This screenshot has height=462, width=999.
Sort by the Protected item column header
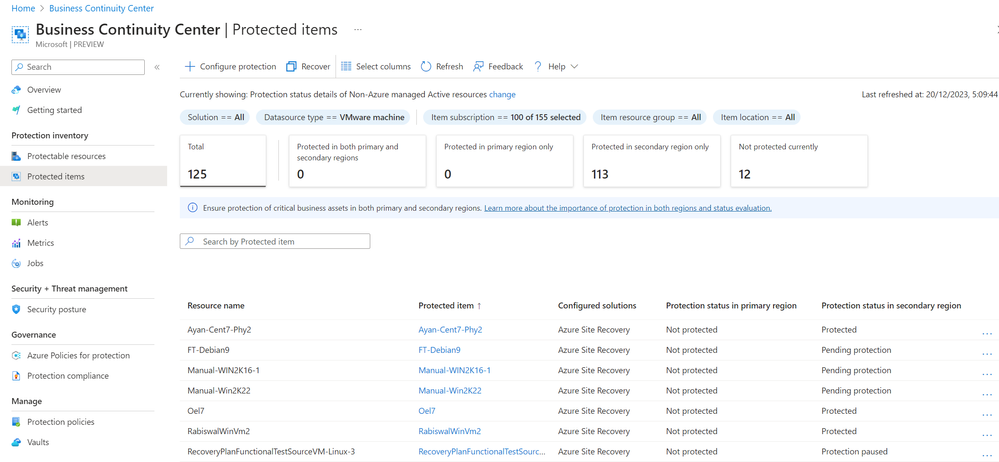[x=450, y=306]
